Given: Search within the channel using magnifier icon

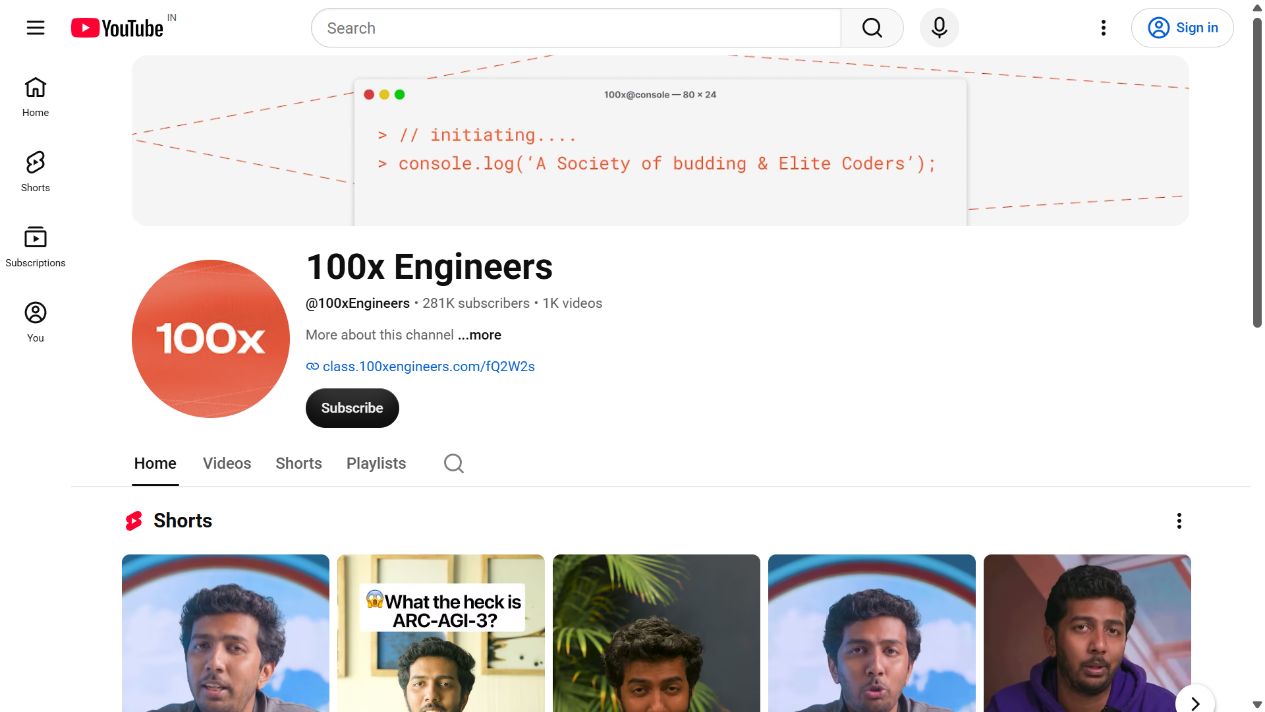Looking at the screenshot, I should (x=454, y=463).
